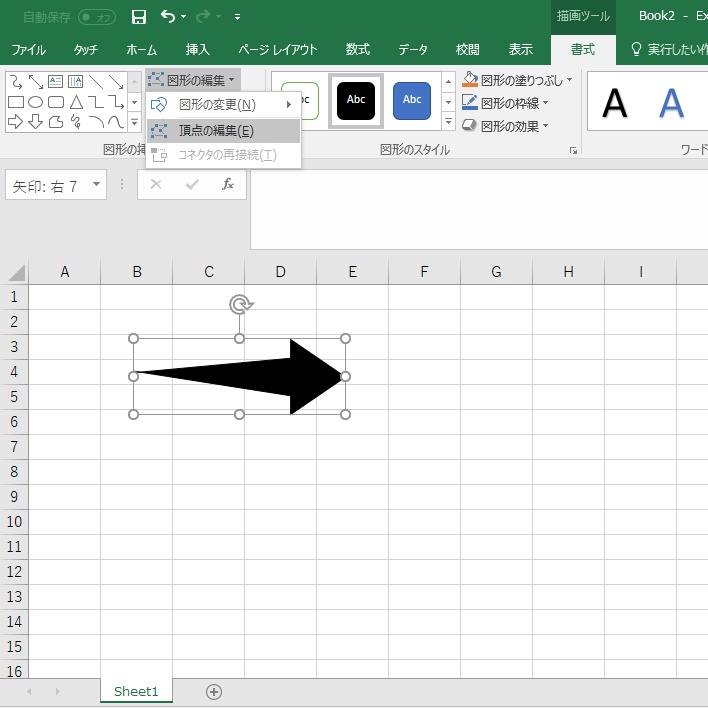
Task: Select the elbow connector shape
Action: click(96, 102)
